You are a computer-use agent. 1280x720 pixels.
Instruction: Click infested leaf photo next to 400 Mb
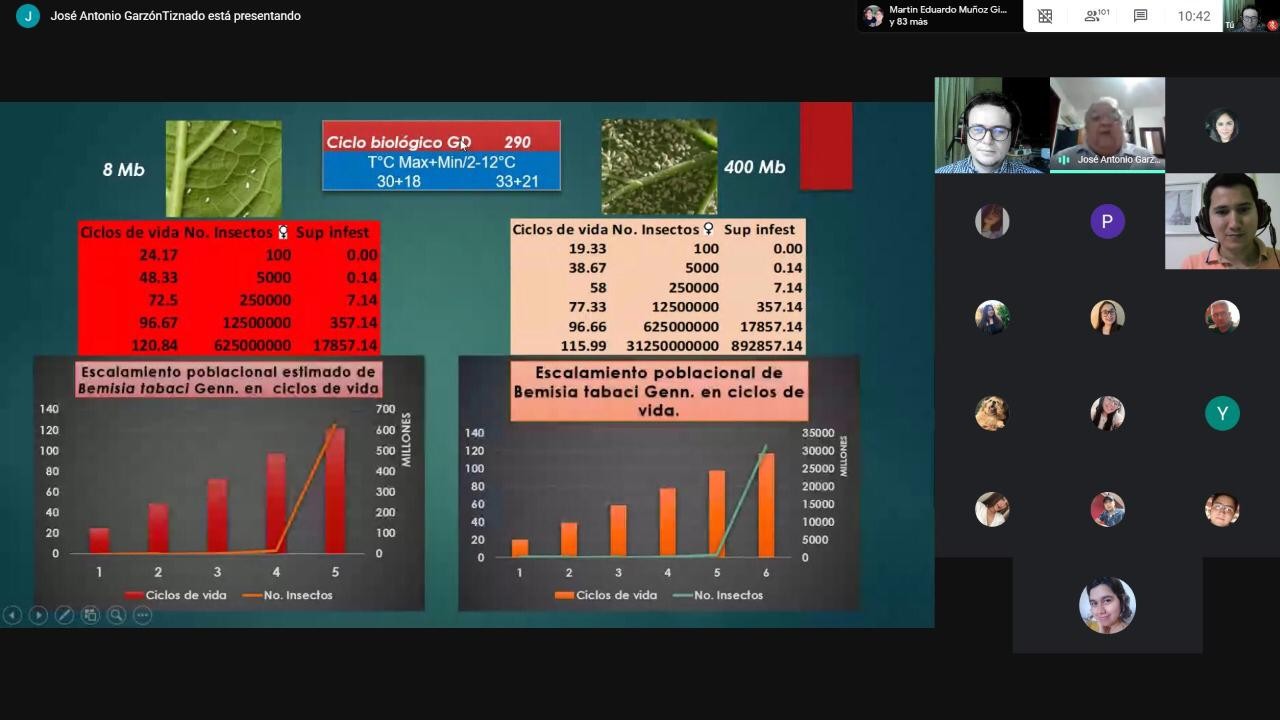click(659, 167)
